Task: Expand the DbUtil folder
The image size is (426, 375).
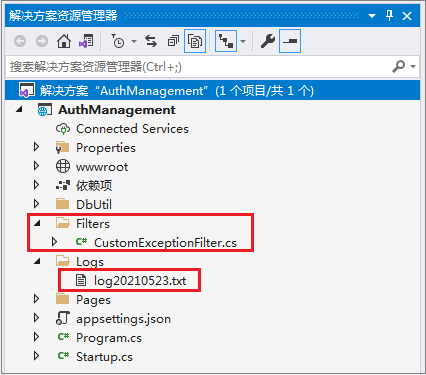Action: point(37,204)
